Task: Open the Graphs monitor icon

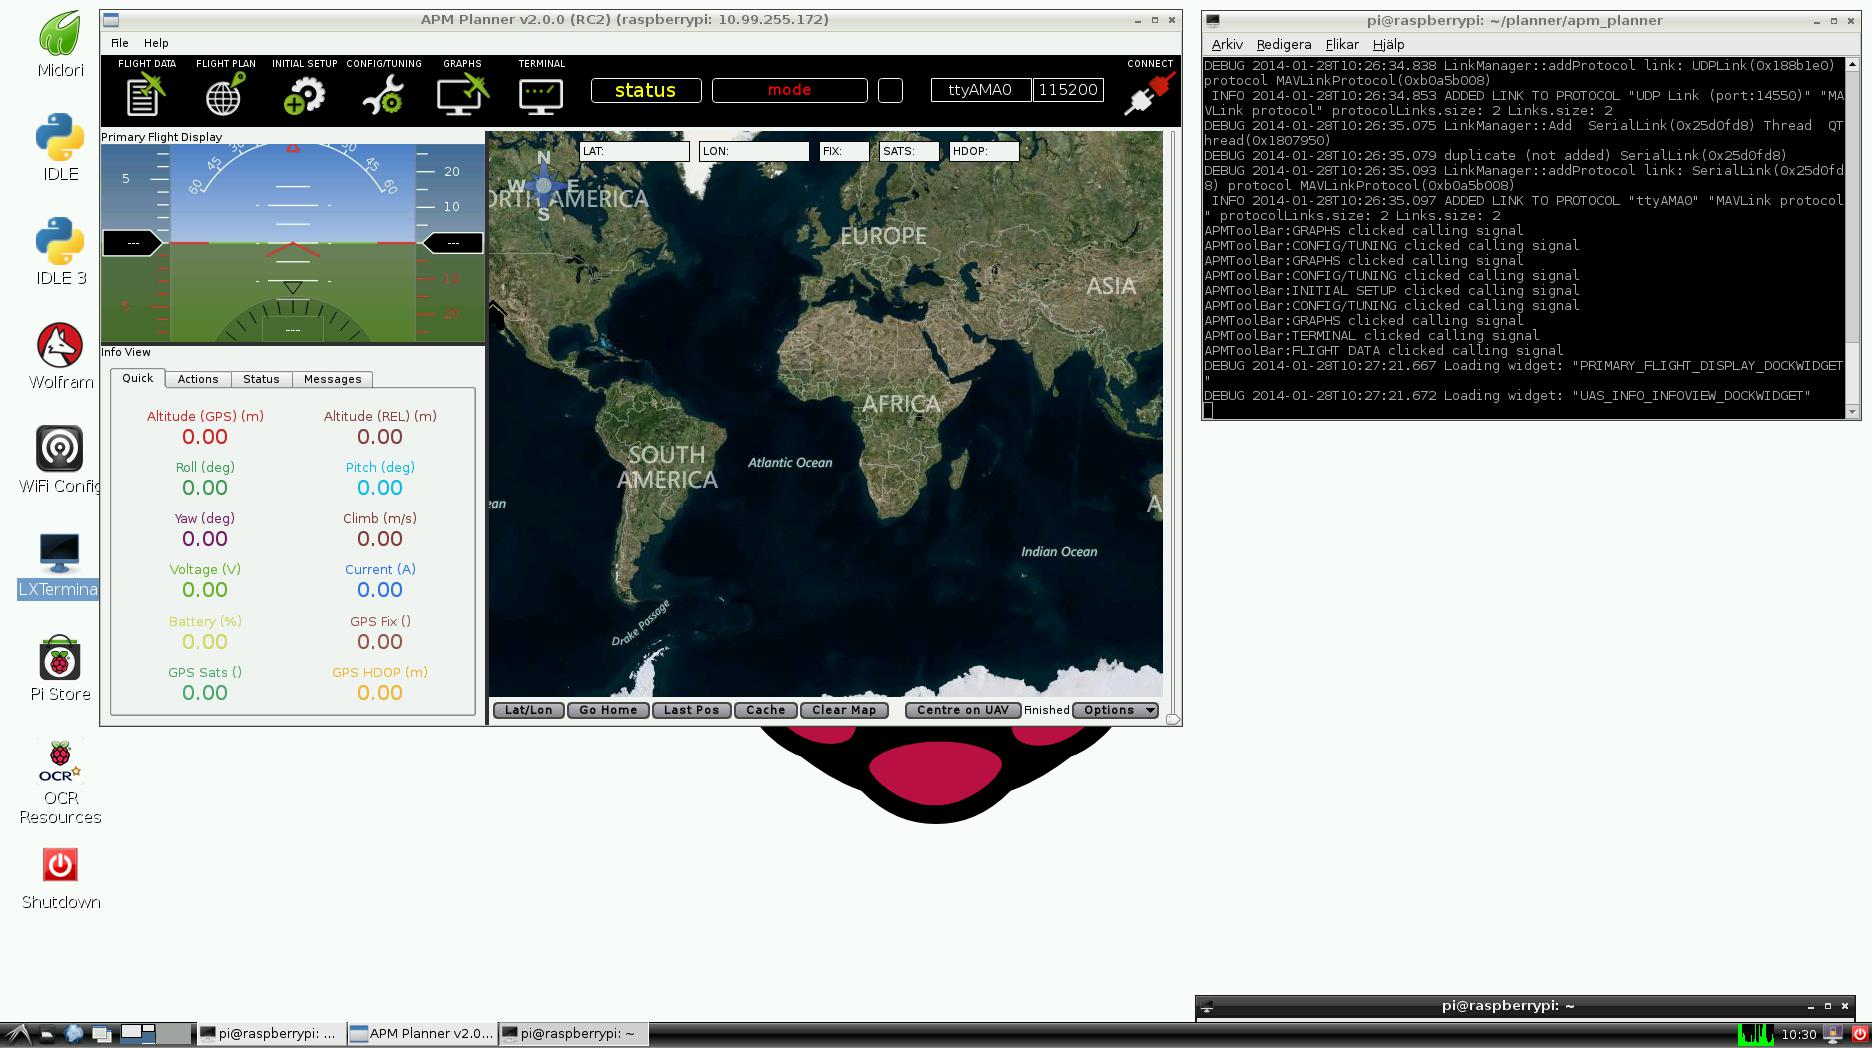Action: pos(462,94)
